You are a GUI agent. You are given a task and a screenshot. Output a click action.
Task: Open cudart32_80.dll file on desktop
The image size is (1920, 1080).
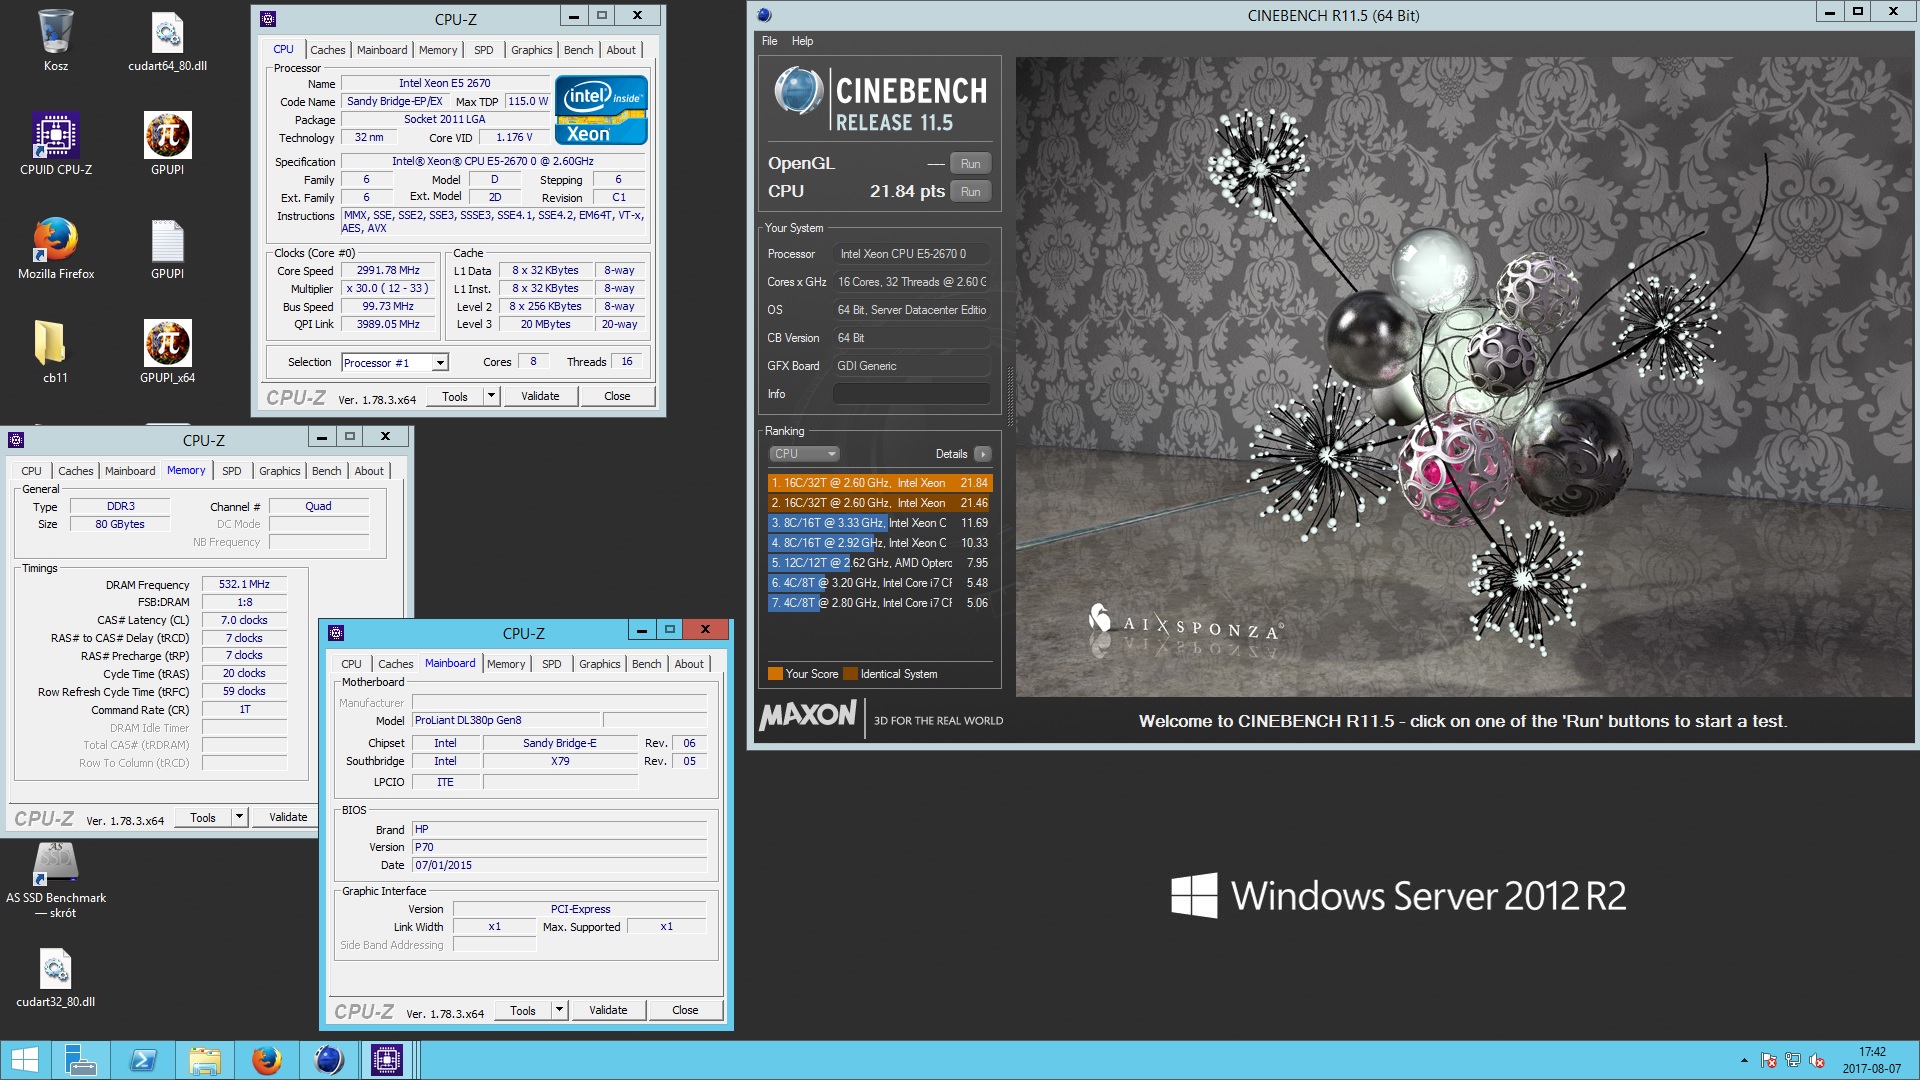point(56,976)
